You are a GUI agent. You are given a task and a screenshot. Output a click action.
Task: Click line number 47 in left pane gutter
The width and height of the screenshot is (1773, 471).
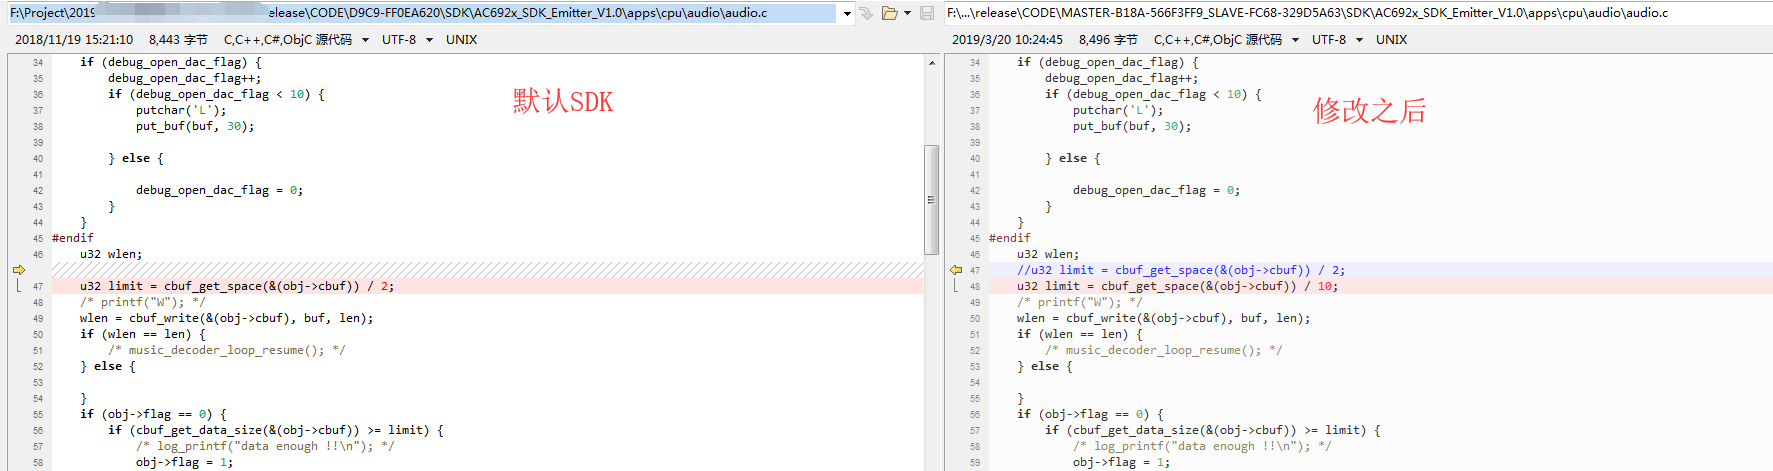pyautogui.click(x=38, y=286)
